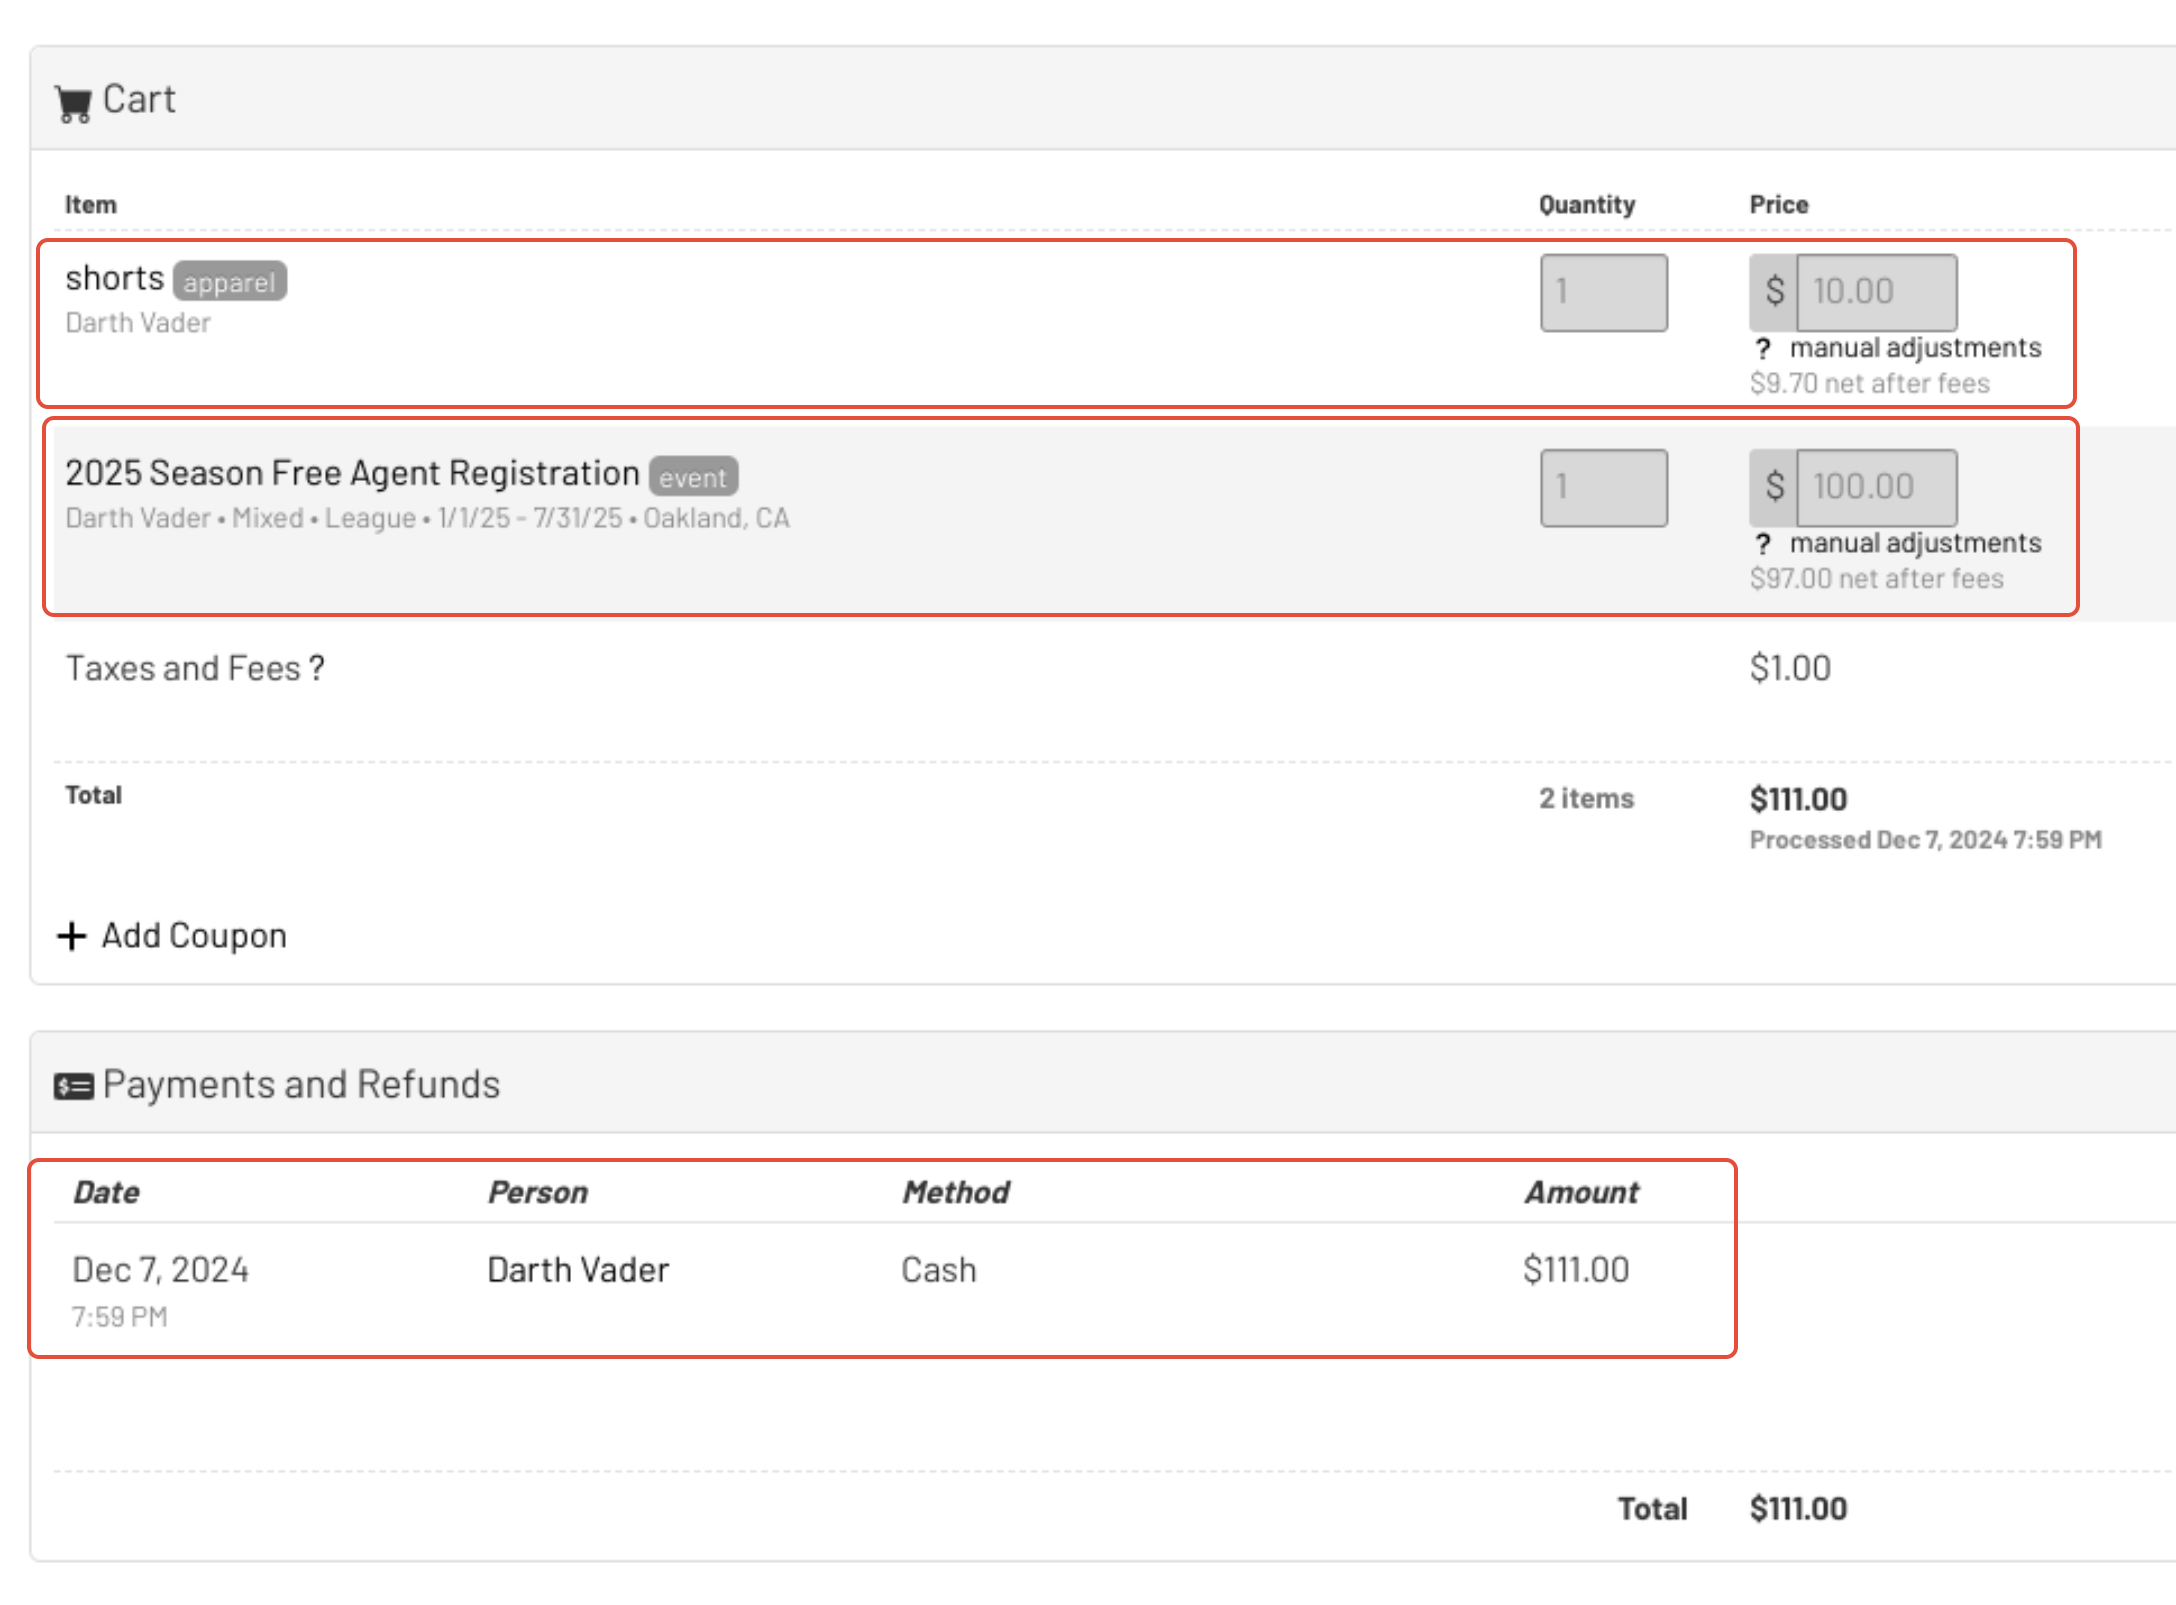The height and width of the screenshot is (1605, 2176).
Task: Click the Date column header
Action: coord(106,1192)
